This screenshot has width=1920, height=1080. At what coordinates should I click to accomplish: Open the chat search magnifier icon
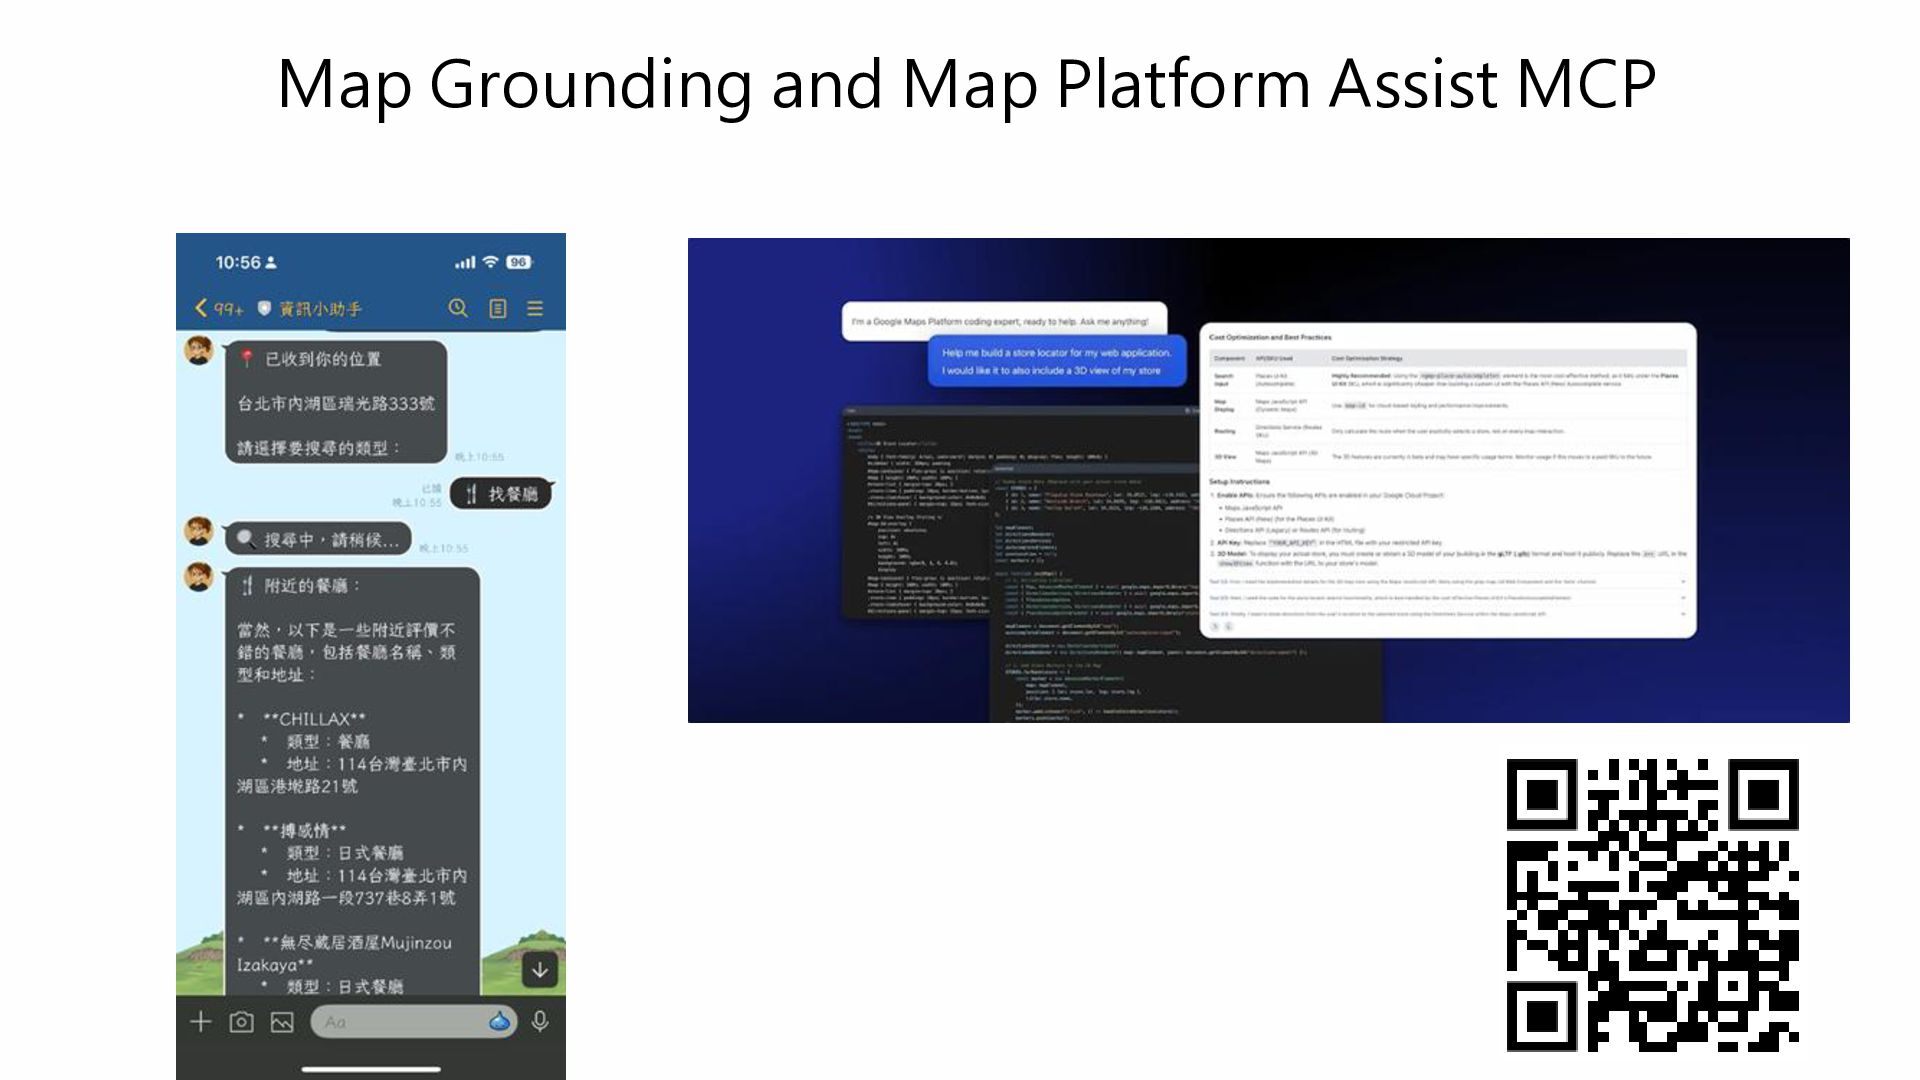click(458, 308)
